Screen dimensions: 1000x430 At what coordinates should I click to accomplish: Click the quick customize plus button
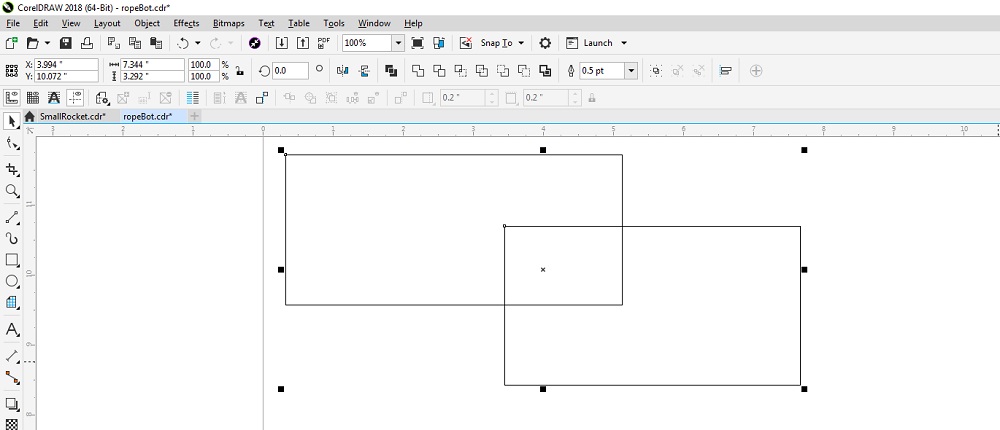(x=756, y=71)
